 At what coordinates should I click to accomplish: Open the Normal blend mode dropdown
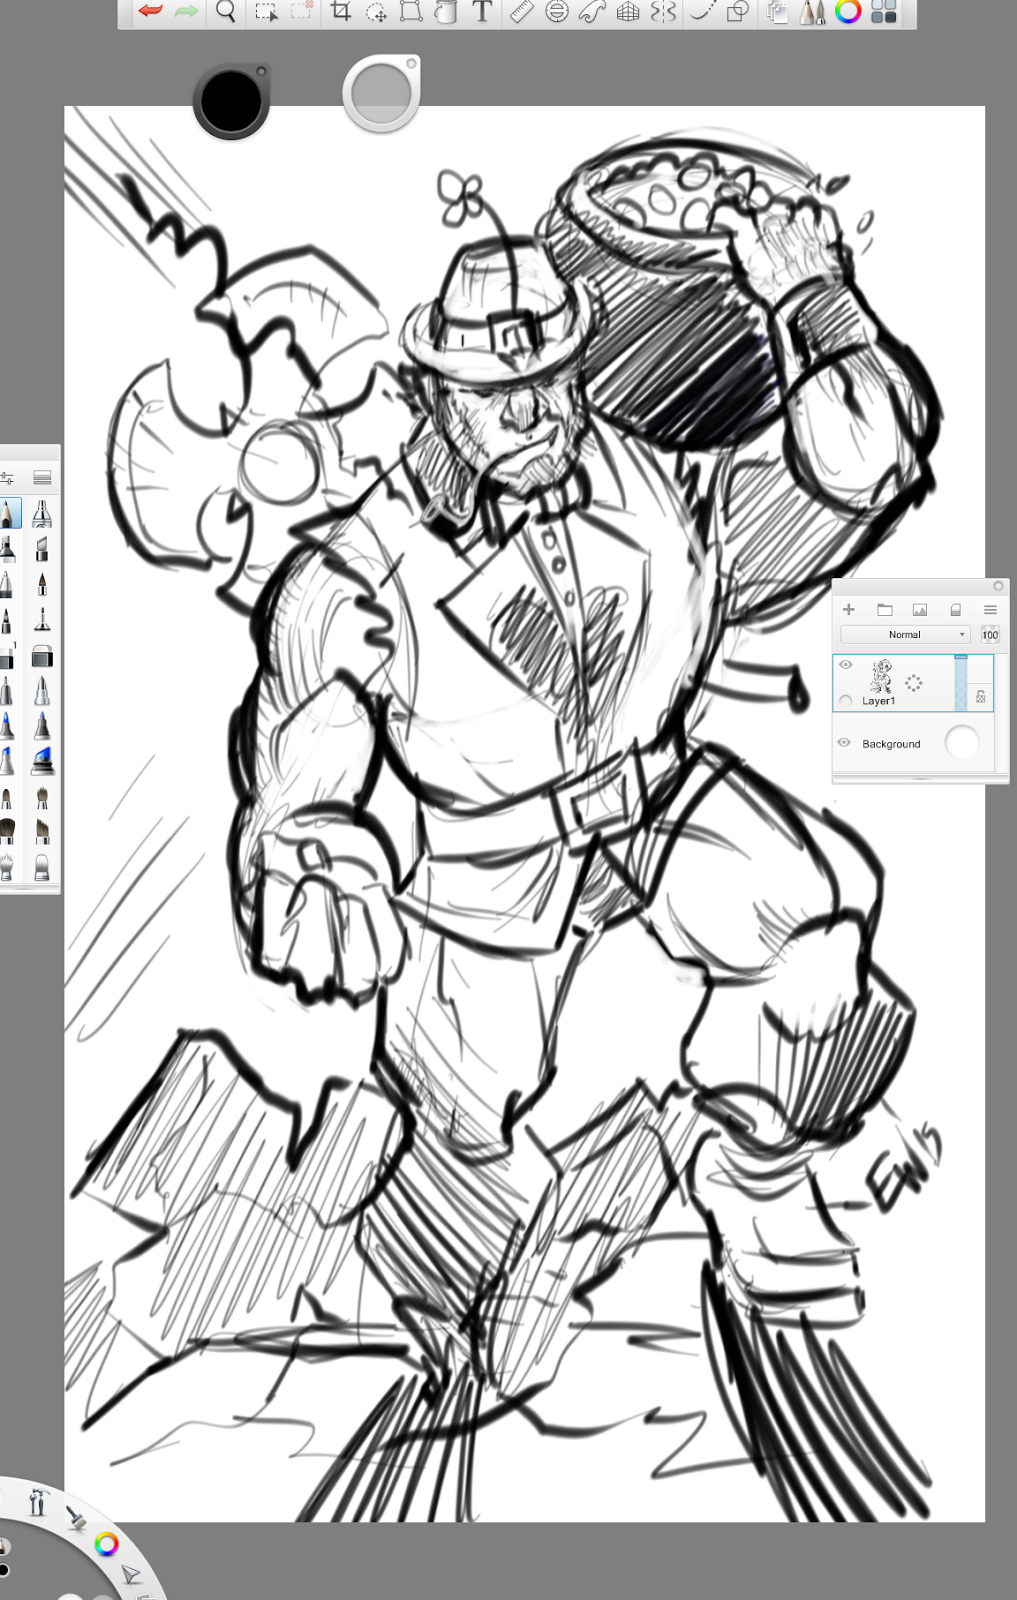click(x=905, y=634)
